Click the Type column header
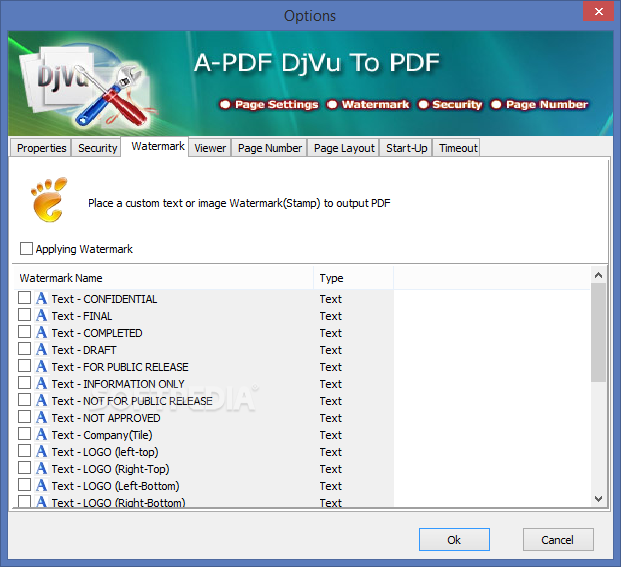Screen dimensions: 621x567 point(353,278)
